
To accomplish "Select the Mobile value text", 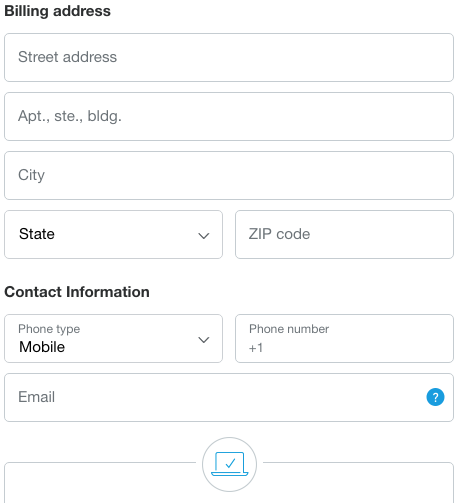I will click(42, 347).
